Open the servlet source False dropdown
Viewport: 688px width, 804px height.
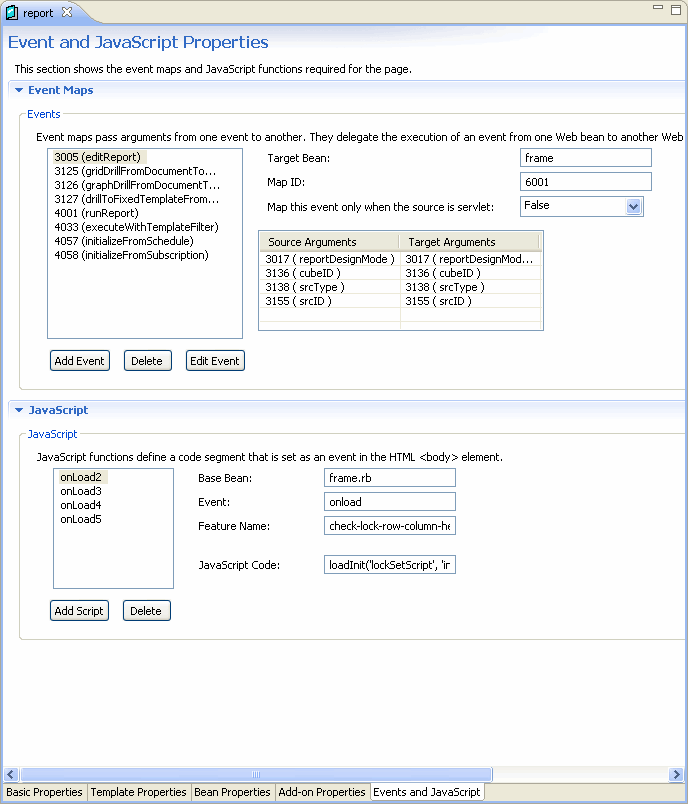634,206
